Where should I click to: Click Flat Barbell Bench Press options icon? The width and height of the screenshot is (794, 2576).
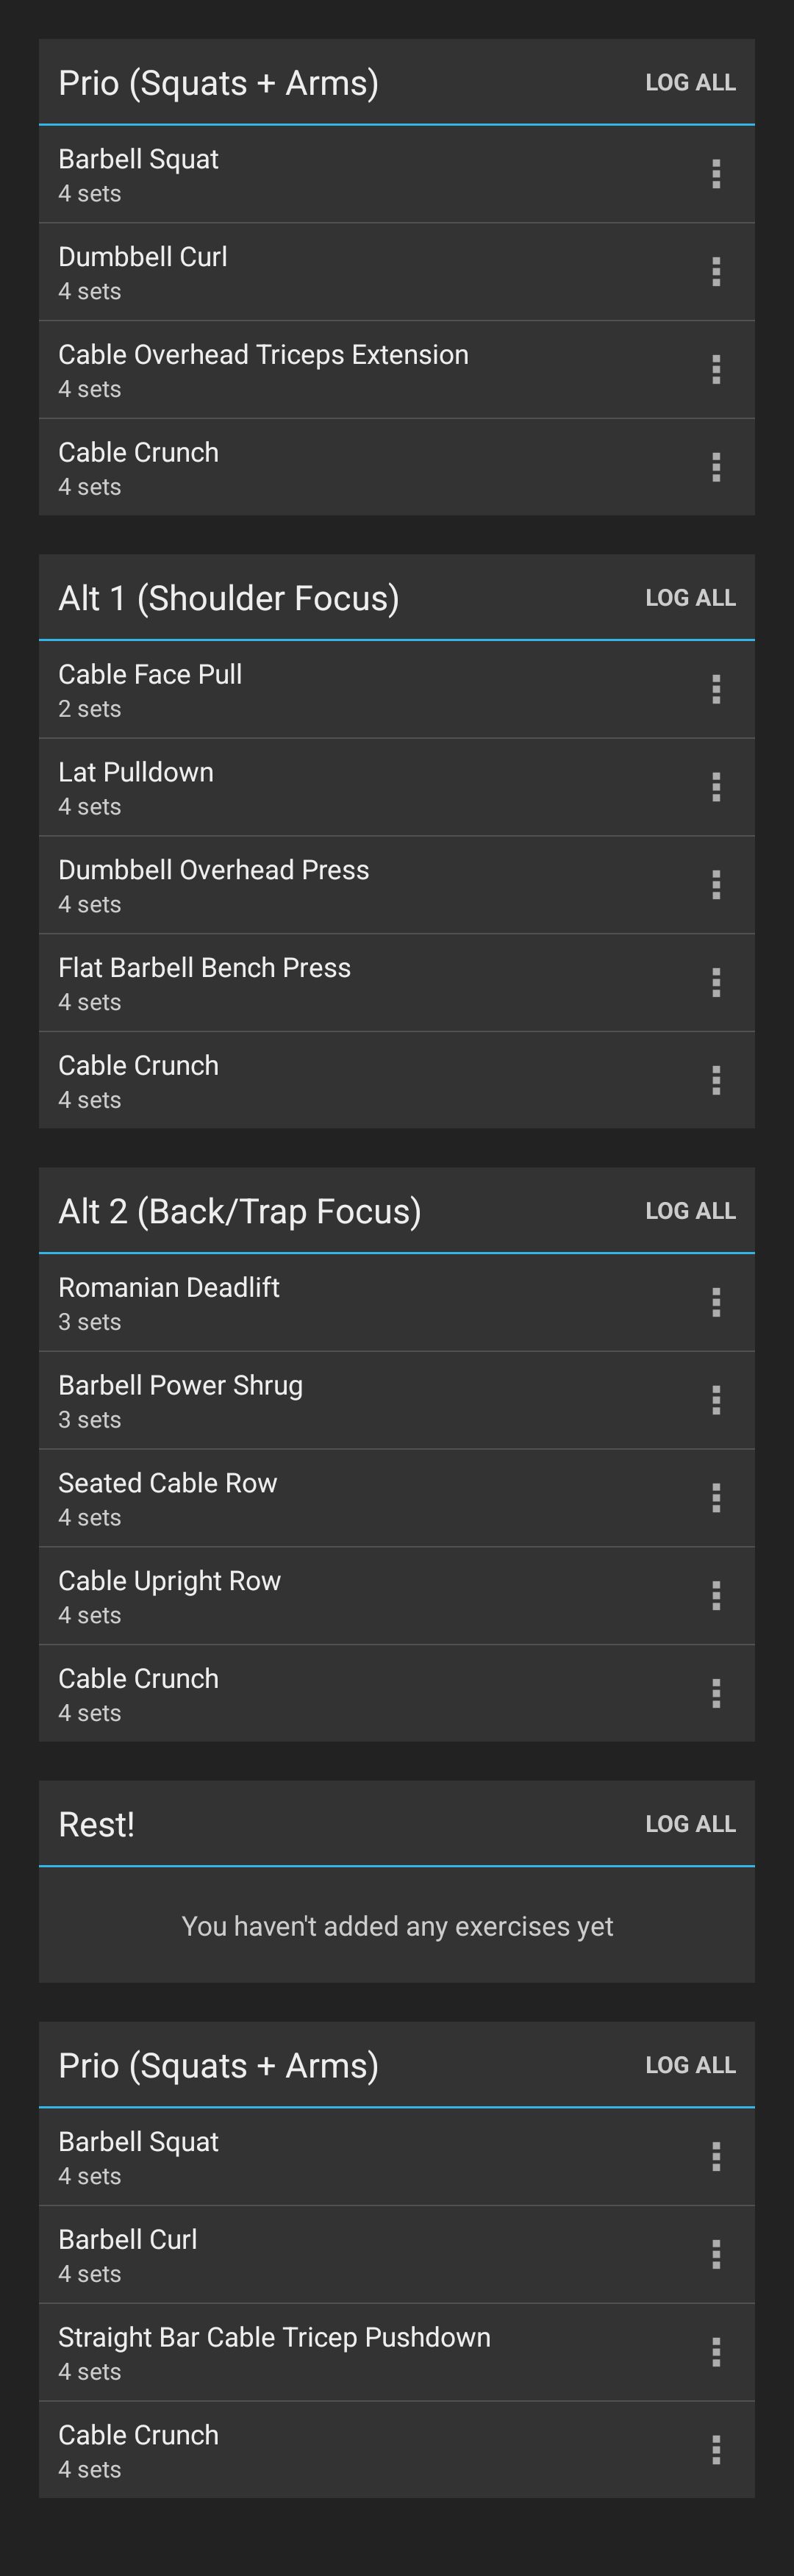point(716,983)
